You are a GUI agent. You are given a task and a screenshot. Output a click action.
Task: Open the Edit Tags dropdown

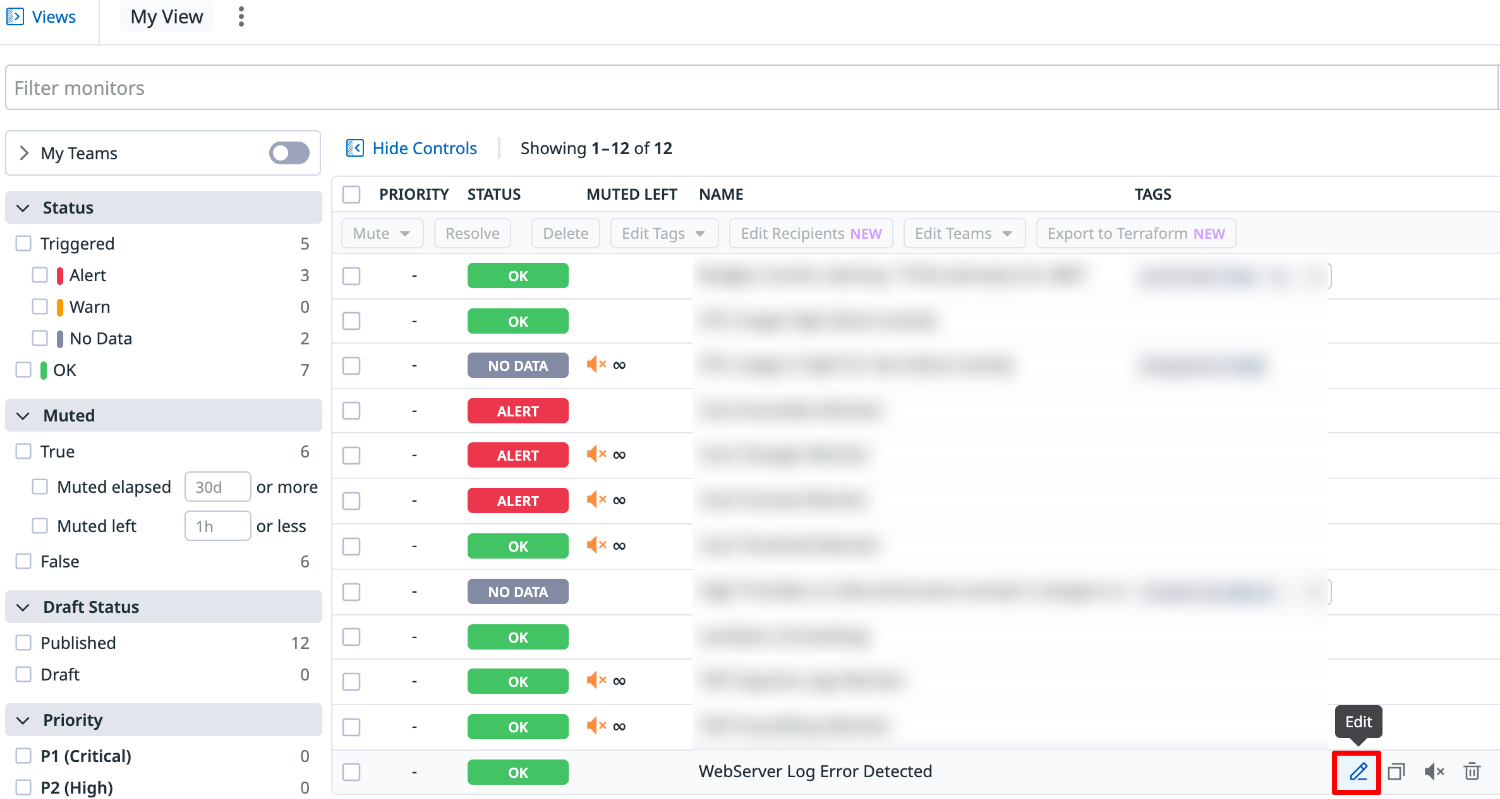pyautogui.click(x=664, y=234)
